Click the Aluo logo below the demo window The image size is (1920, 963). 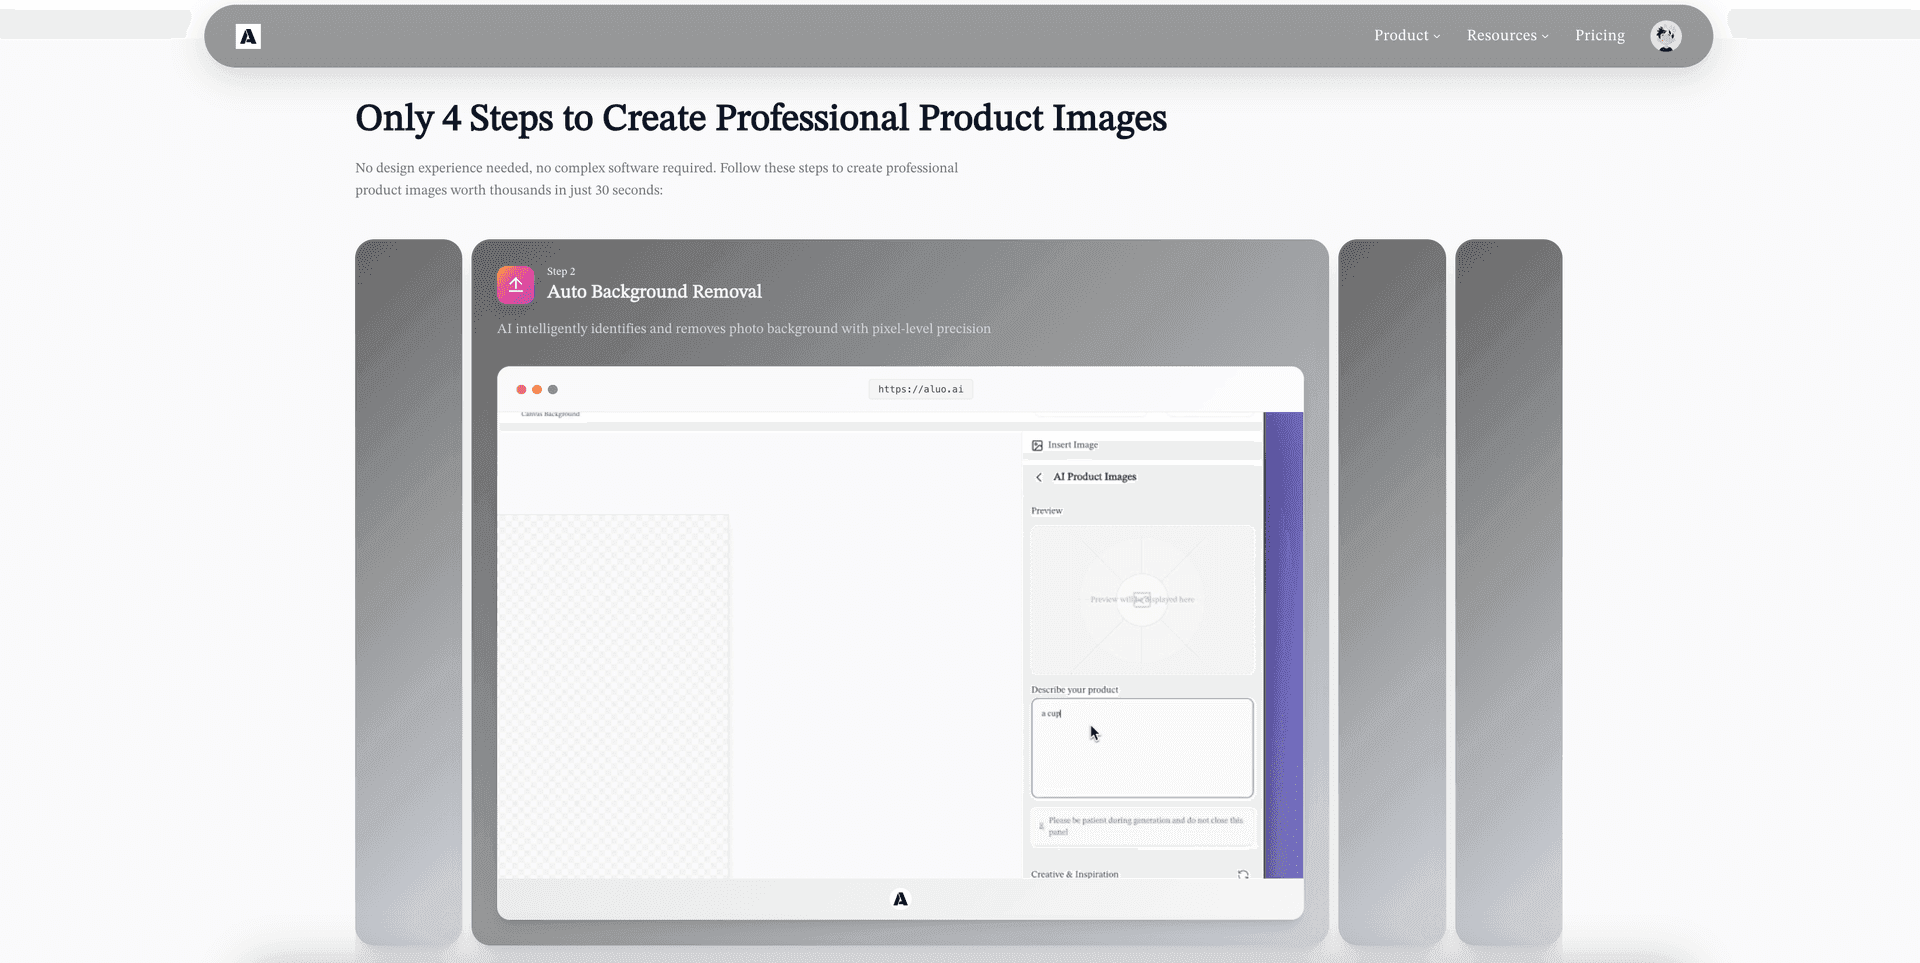click(900, 899)
